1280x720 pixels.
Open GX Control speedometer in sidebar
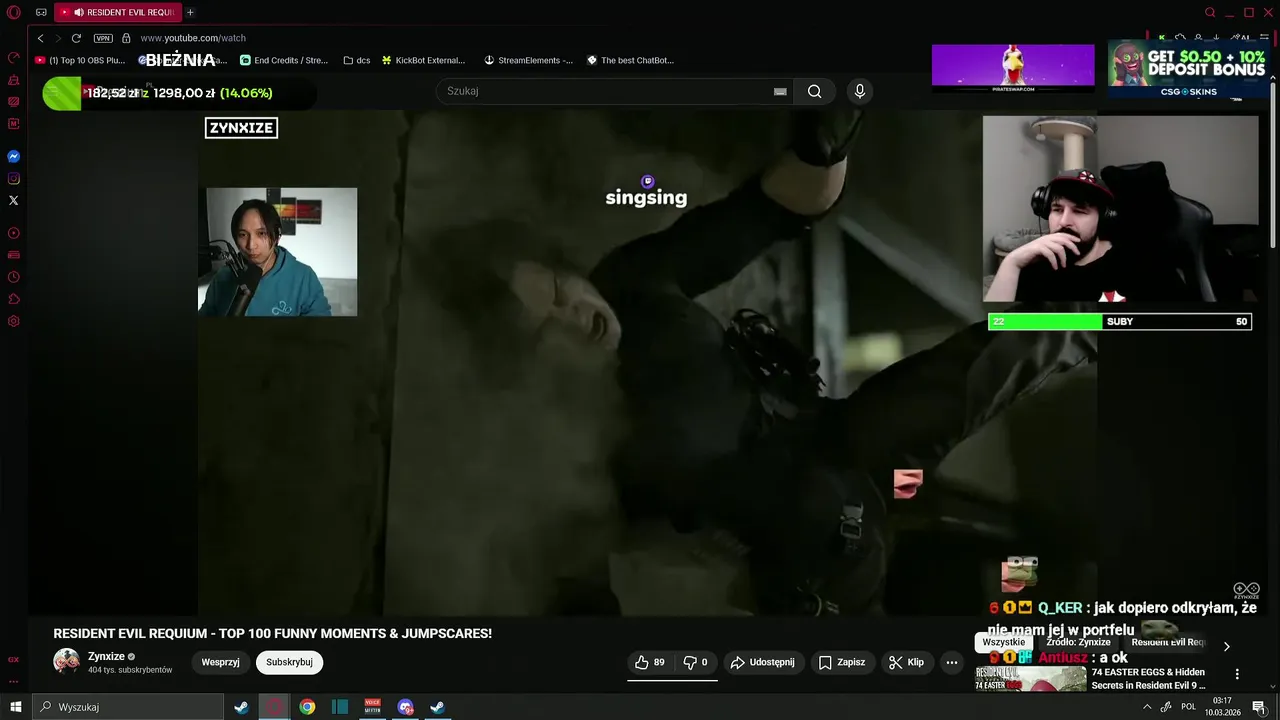point(14,57)
